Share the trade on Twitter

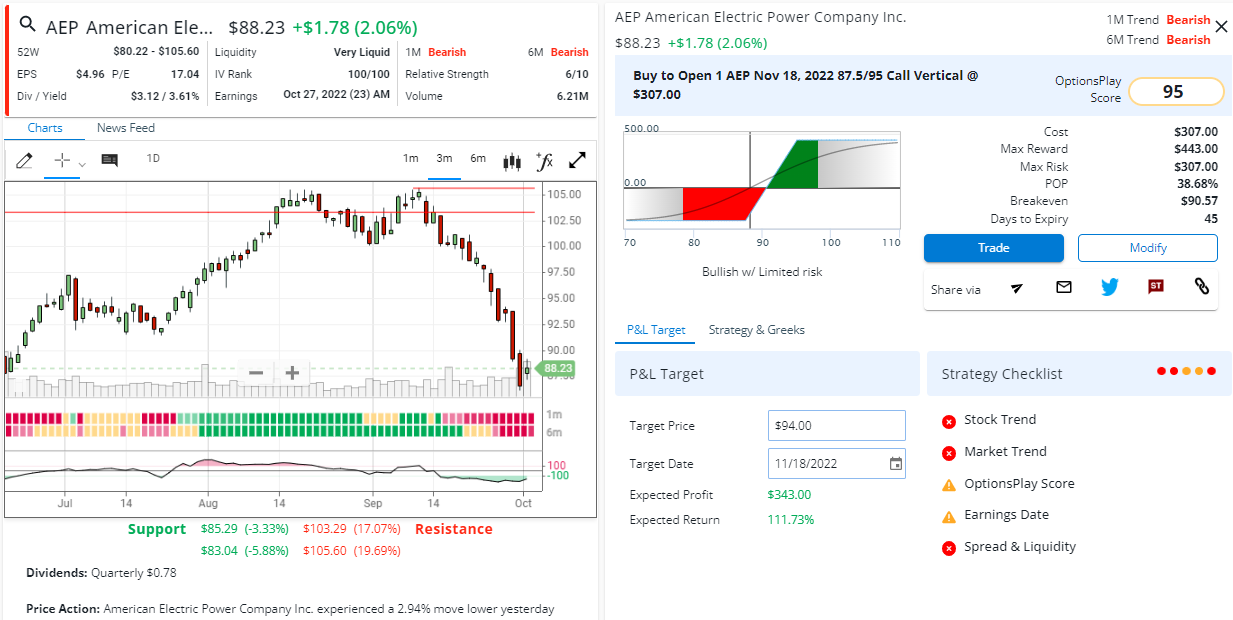tap(1110, 287)
